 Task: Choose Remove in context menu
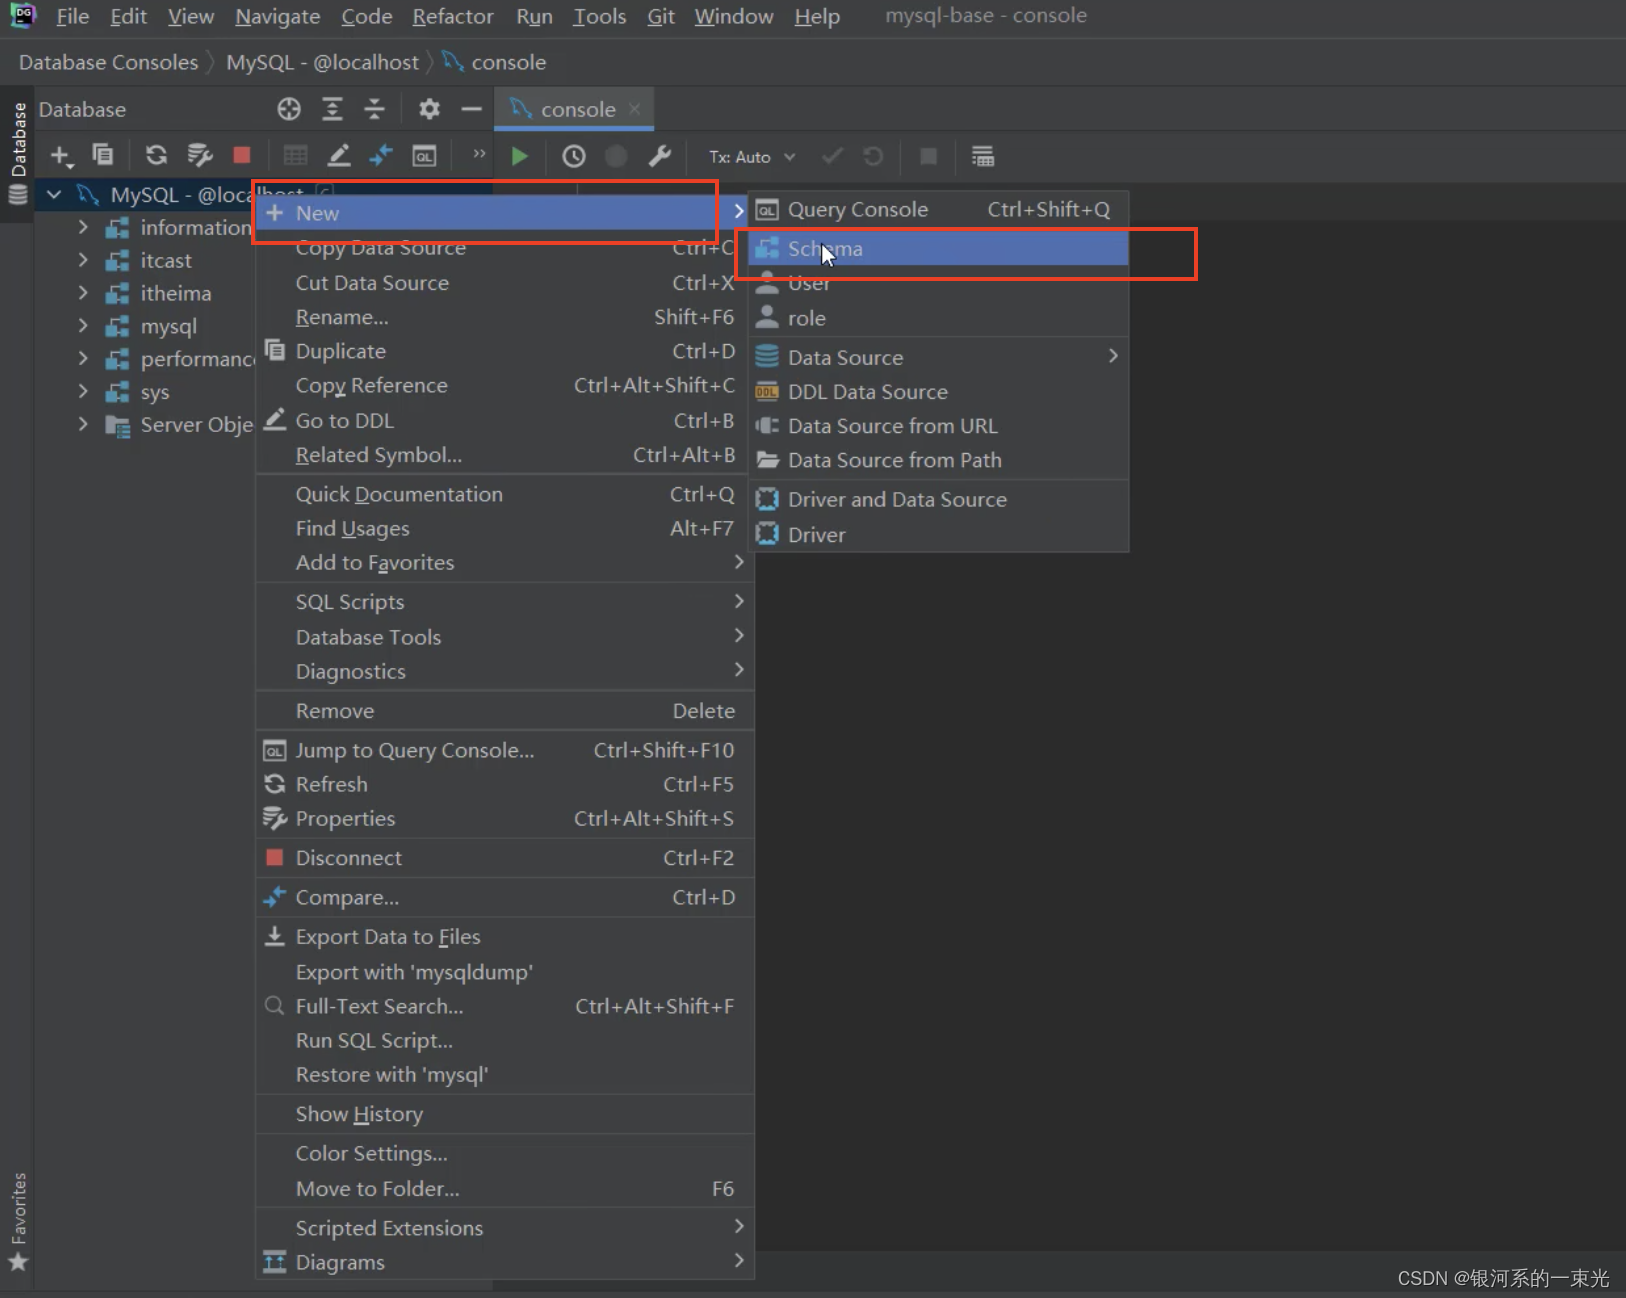[x=505, y=711]
